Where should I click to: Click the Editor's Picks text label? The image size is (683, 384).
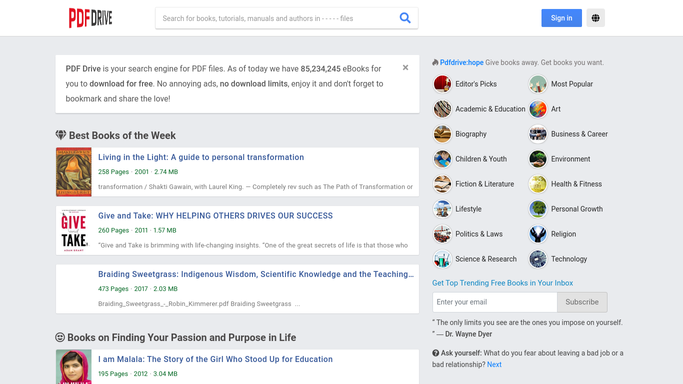coord(476,84)
